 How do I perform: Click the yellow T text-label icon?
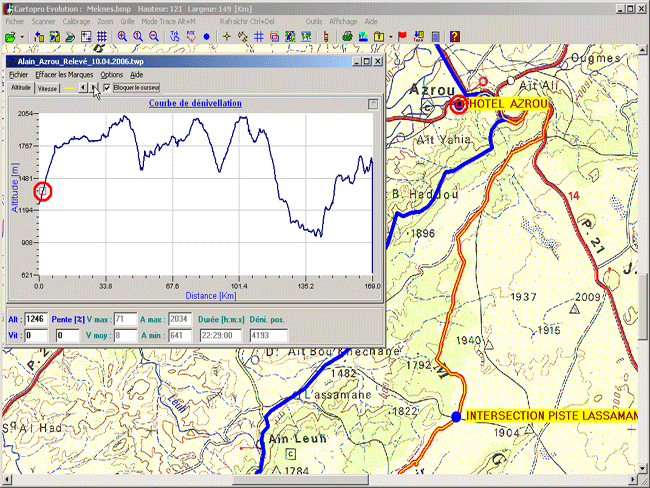379,37
